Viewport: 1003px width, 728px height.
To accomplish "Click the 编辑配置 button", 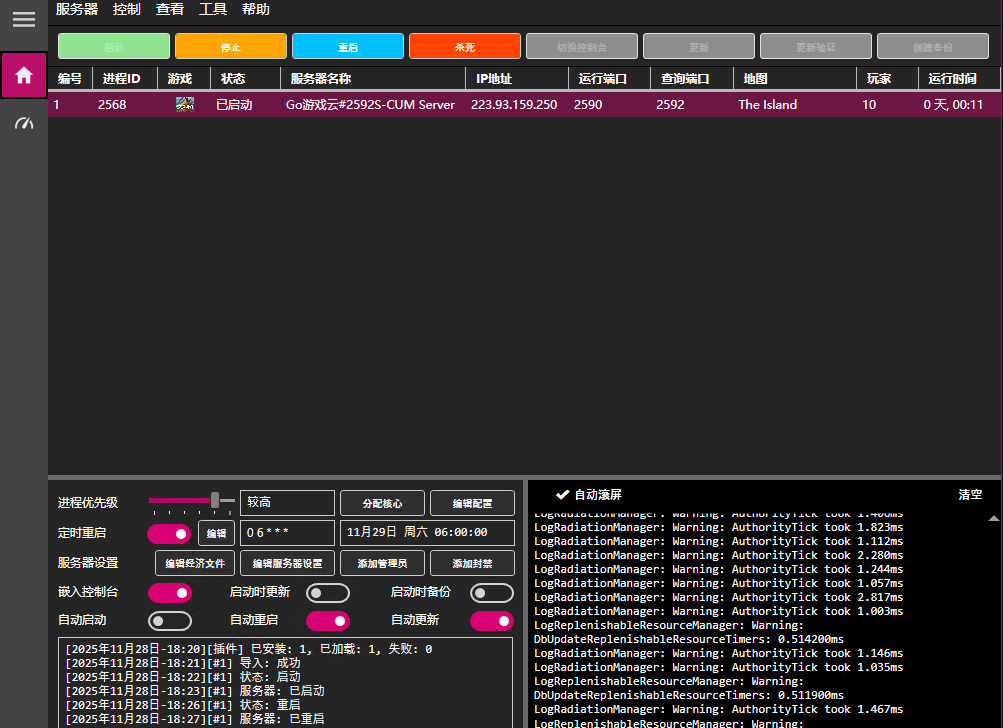I will tap(472, 503).
